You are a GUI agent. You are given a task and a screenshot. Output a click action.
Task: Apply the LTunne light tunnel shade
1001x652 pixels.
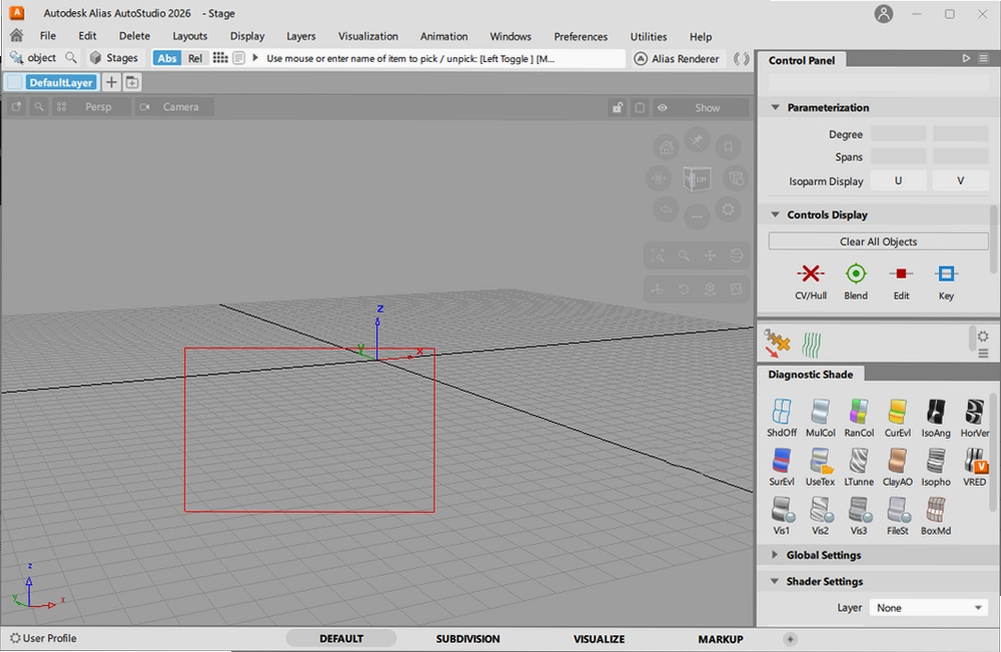[x=859, y=467]
